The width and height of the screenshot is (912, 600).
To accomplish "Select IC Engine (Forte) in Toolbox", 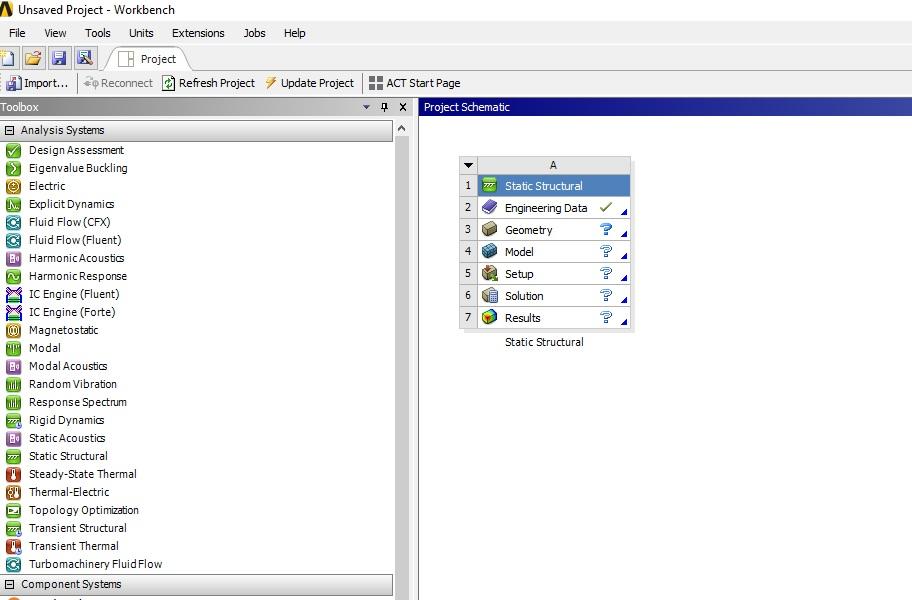I will click(x=72, y=312).
